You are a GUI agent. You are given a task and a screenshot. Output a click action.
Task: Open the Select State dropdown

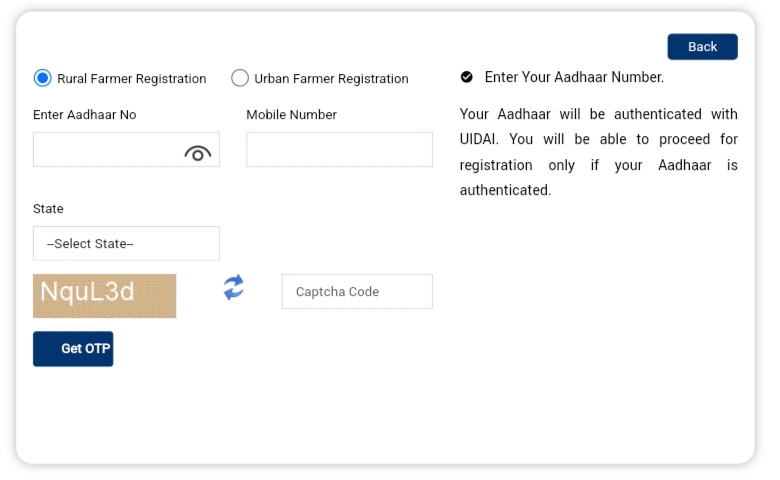click(126, 243)
